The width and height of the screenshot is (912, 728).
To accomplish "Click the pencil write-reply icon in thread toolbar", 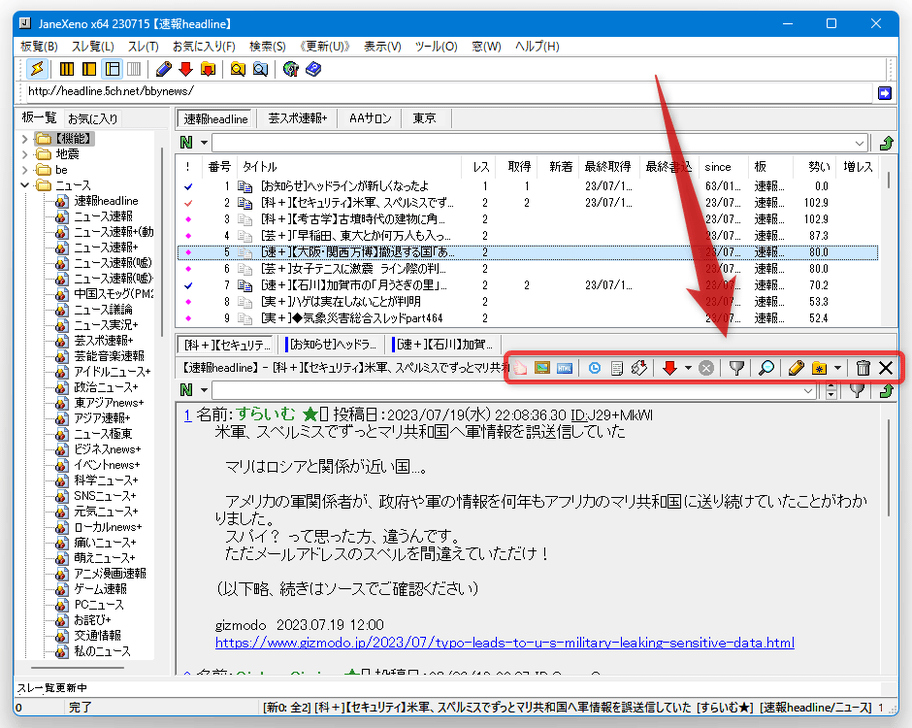I will click(796, 367).
